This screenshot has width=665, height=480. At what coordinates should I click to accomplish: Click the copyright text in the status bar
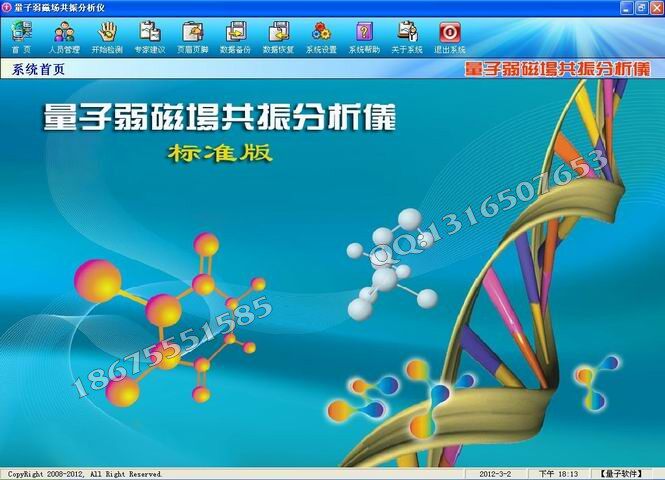(x=85, y=473)
